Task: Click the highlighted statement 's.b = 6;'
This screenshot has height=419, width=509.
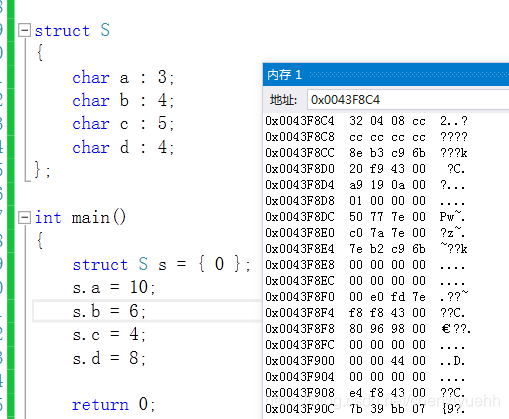Action: tap(109, 311)
